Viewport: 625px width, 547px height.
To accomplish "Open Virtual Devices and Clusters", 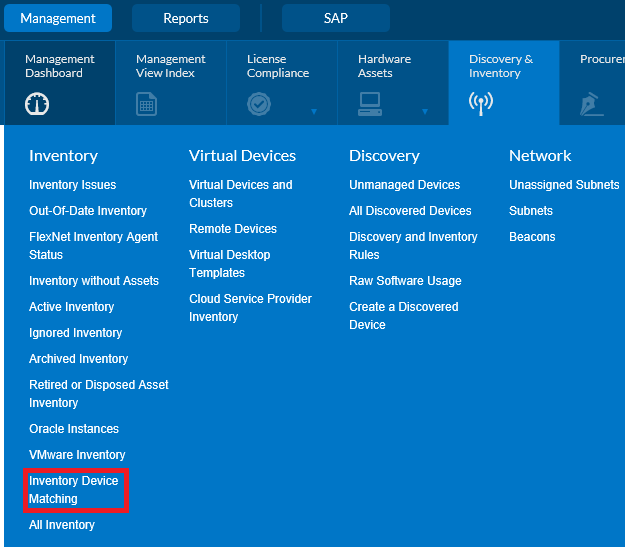I will pyautogui.click(x=240, y=194).
